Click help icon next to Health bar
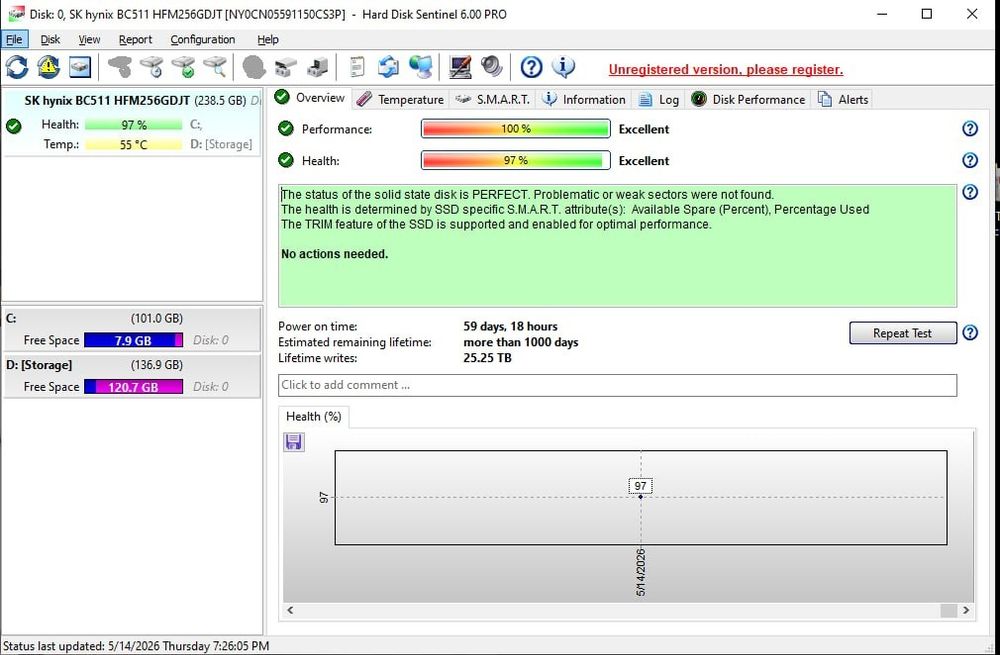1000x655 pixels. pyautogui.click(x=970, y=160)
